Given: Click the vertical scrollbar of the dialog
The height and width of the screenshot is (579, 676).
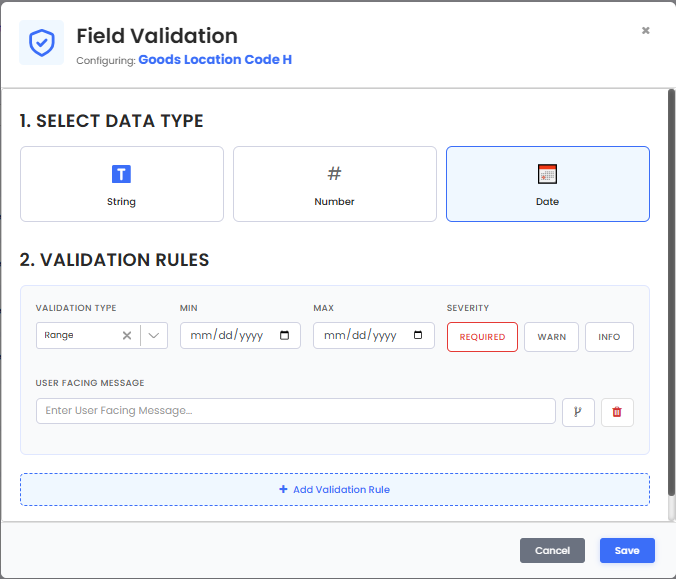Looking at the screenshot, I should [671, 293].
